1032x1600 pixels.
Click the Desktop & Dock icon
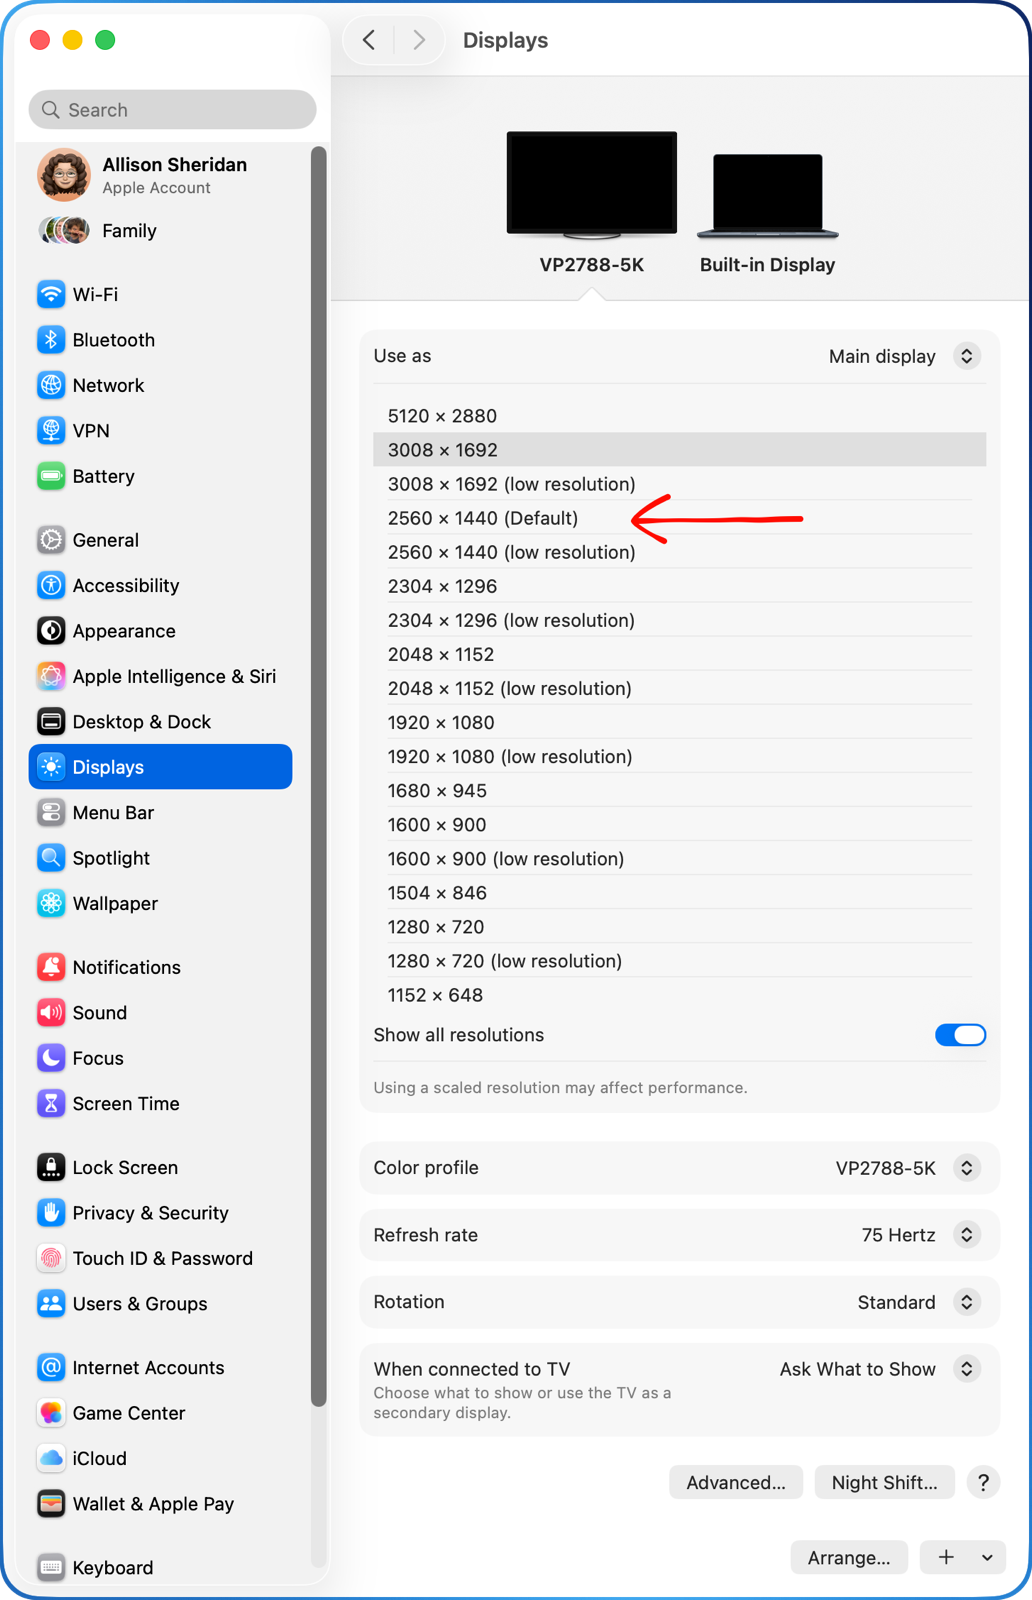click(51, 722)
